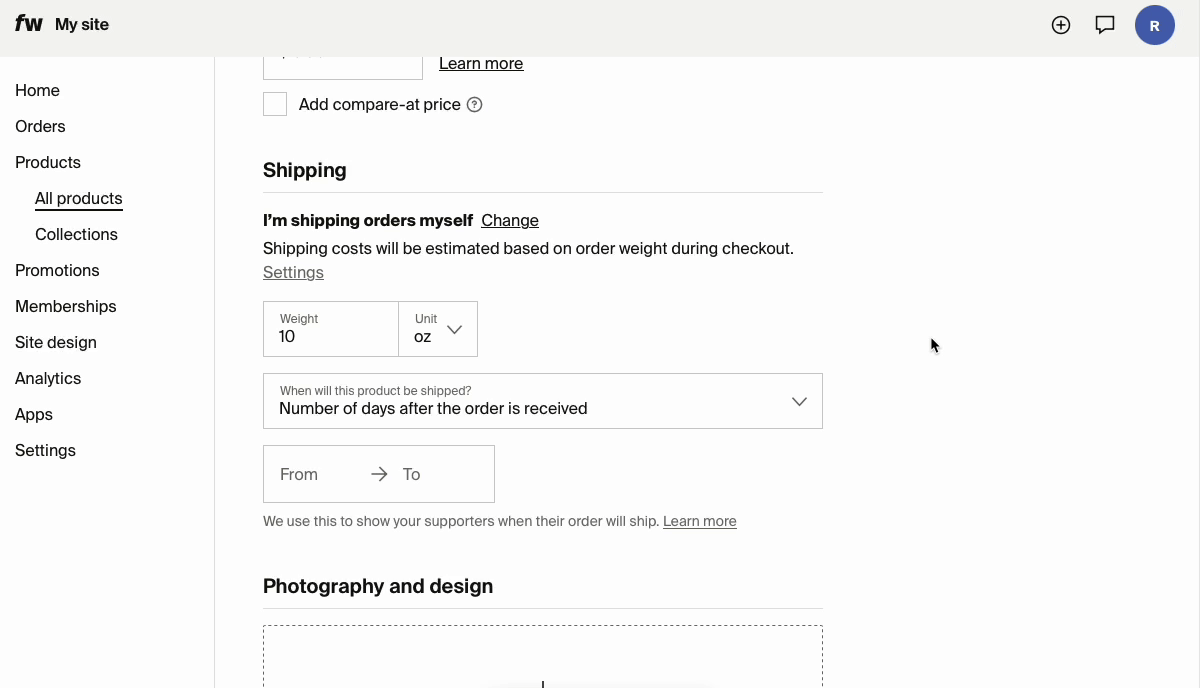Click Change shipping method link
The height and width of the screenshot is (688, 1200).
coord(510,220)
